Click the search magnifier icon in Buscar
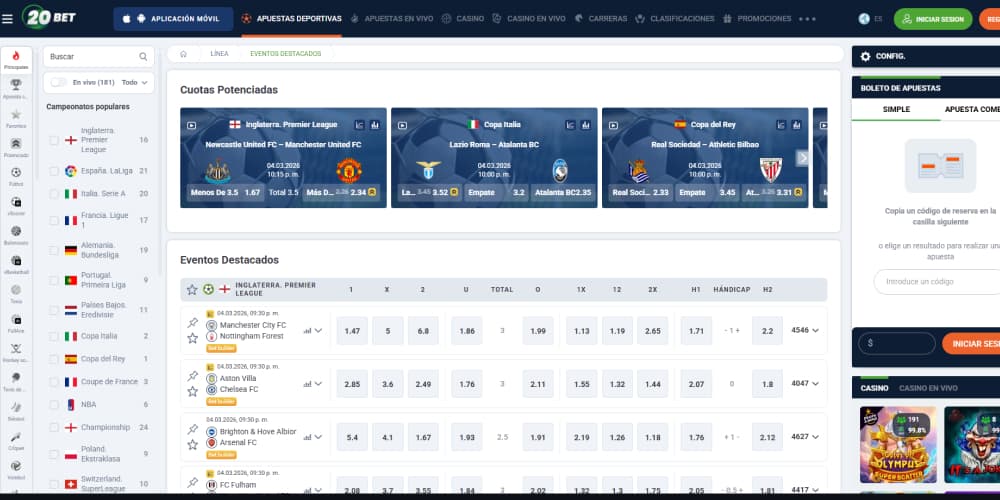The image size is (1000, 500). (x=143, y=57)
